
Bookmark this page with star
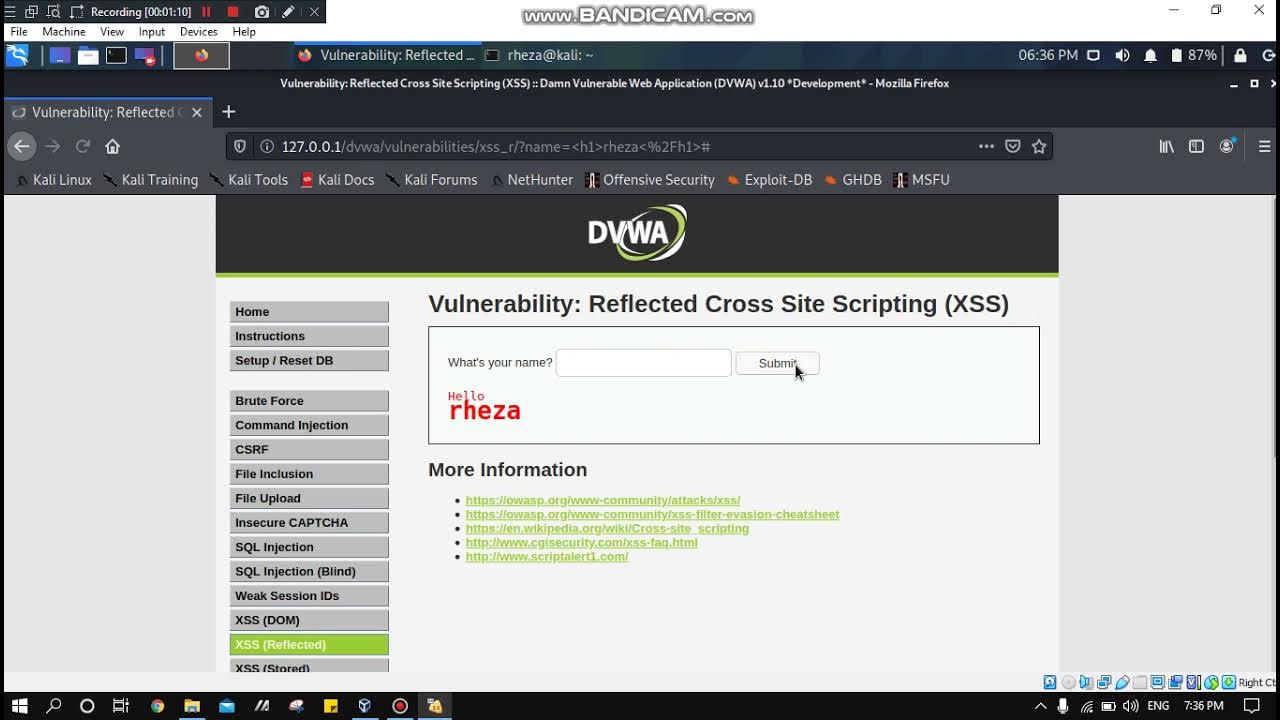click(1039, 146)
